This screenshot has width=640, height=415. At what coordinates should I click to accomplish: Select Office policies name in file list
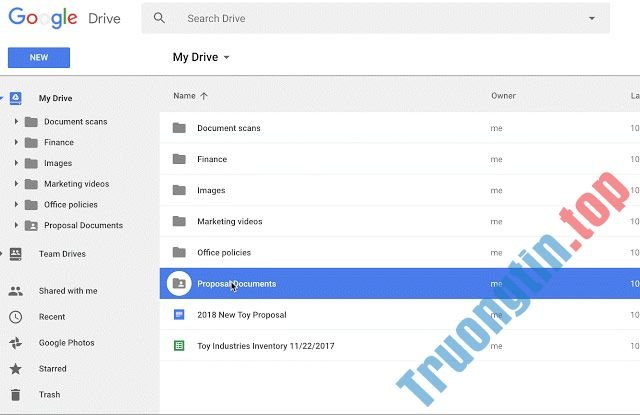pyautogui.click(x=224, y=253)
